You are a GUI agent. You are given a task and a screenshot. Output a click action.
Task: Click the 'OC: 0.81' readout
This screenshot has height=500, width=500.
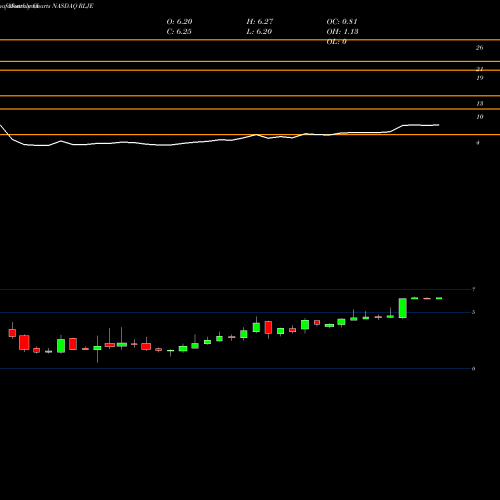[342, 22]
